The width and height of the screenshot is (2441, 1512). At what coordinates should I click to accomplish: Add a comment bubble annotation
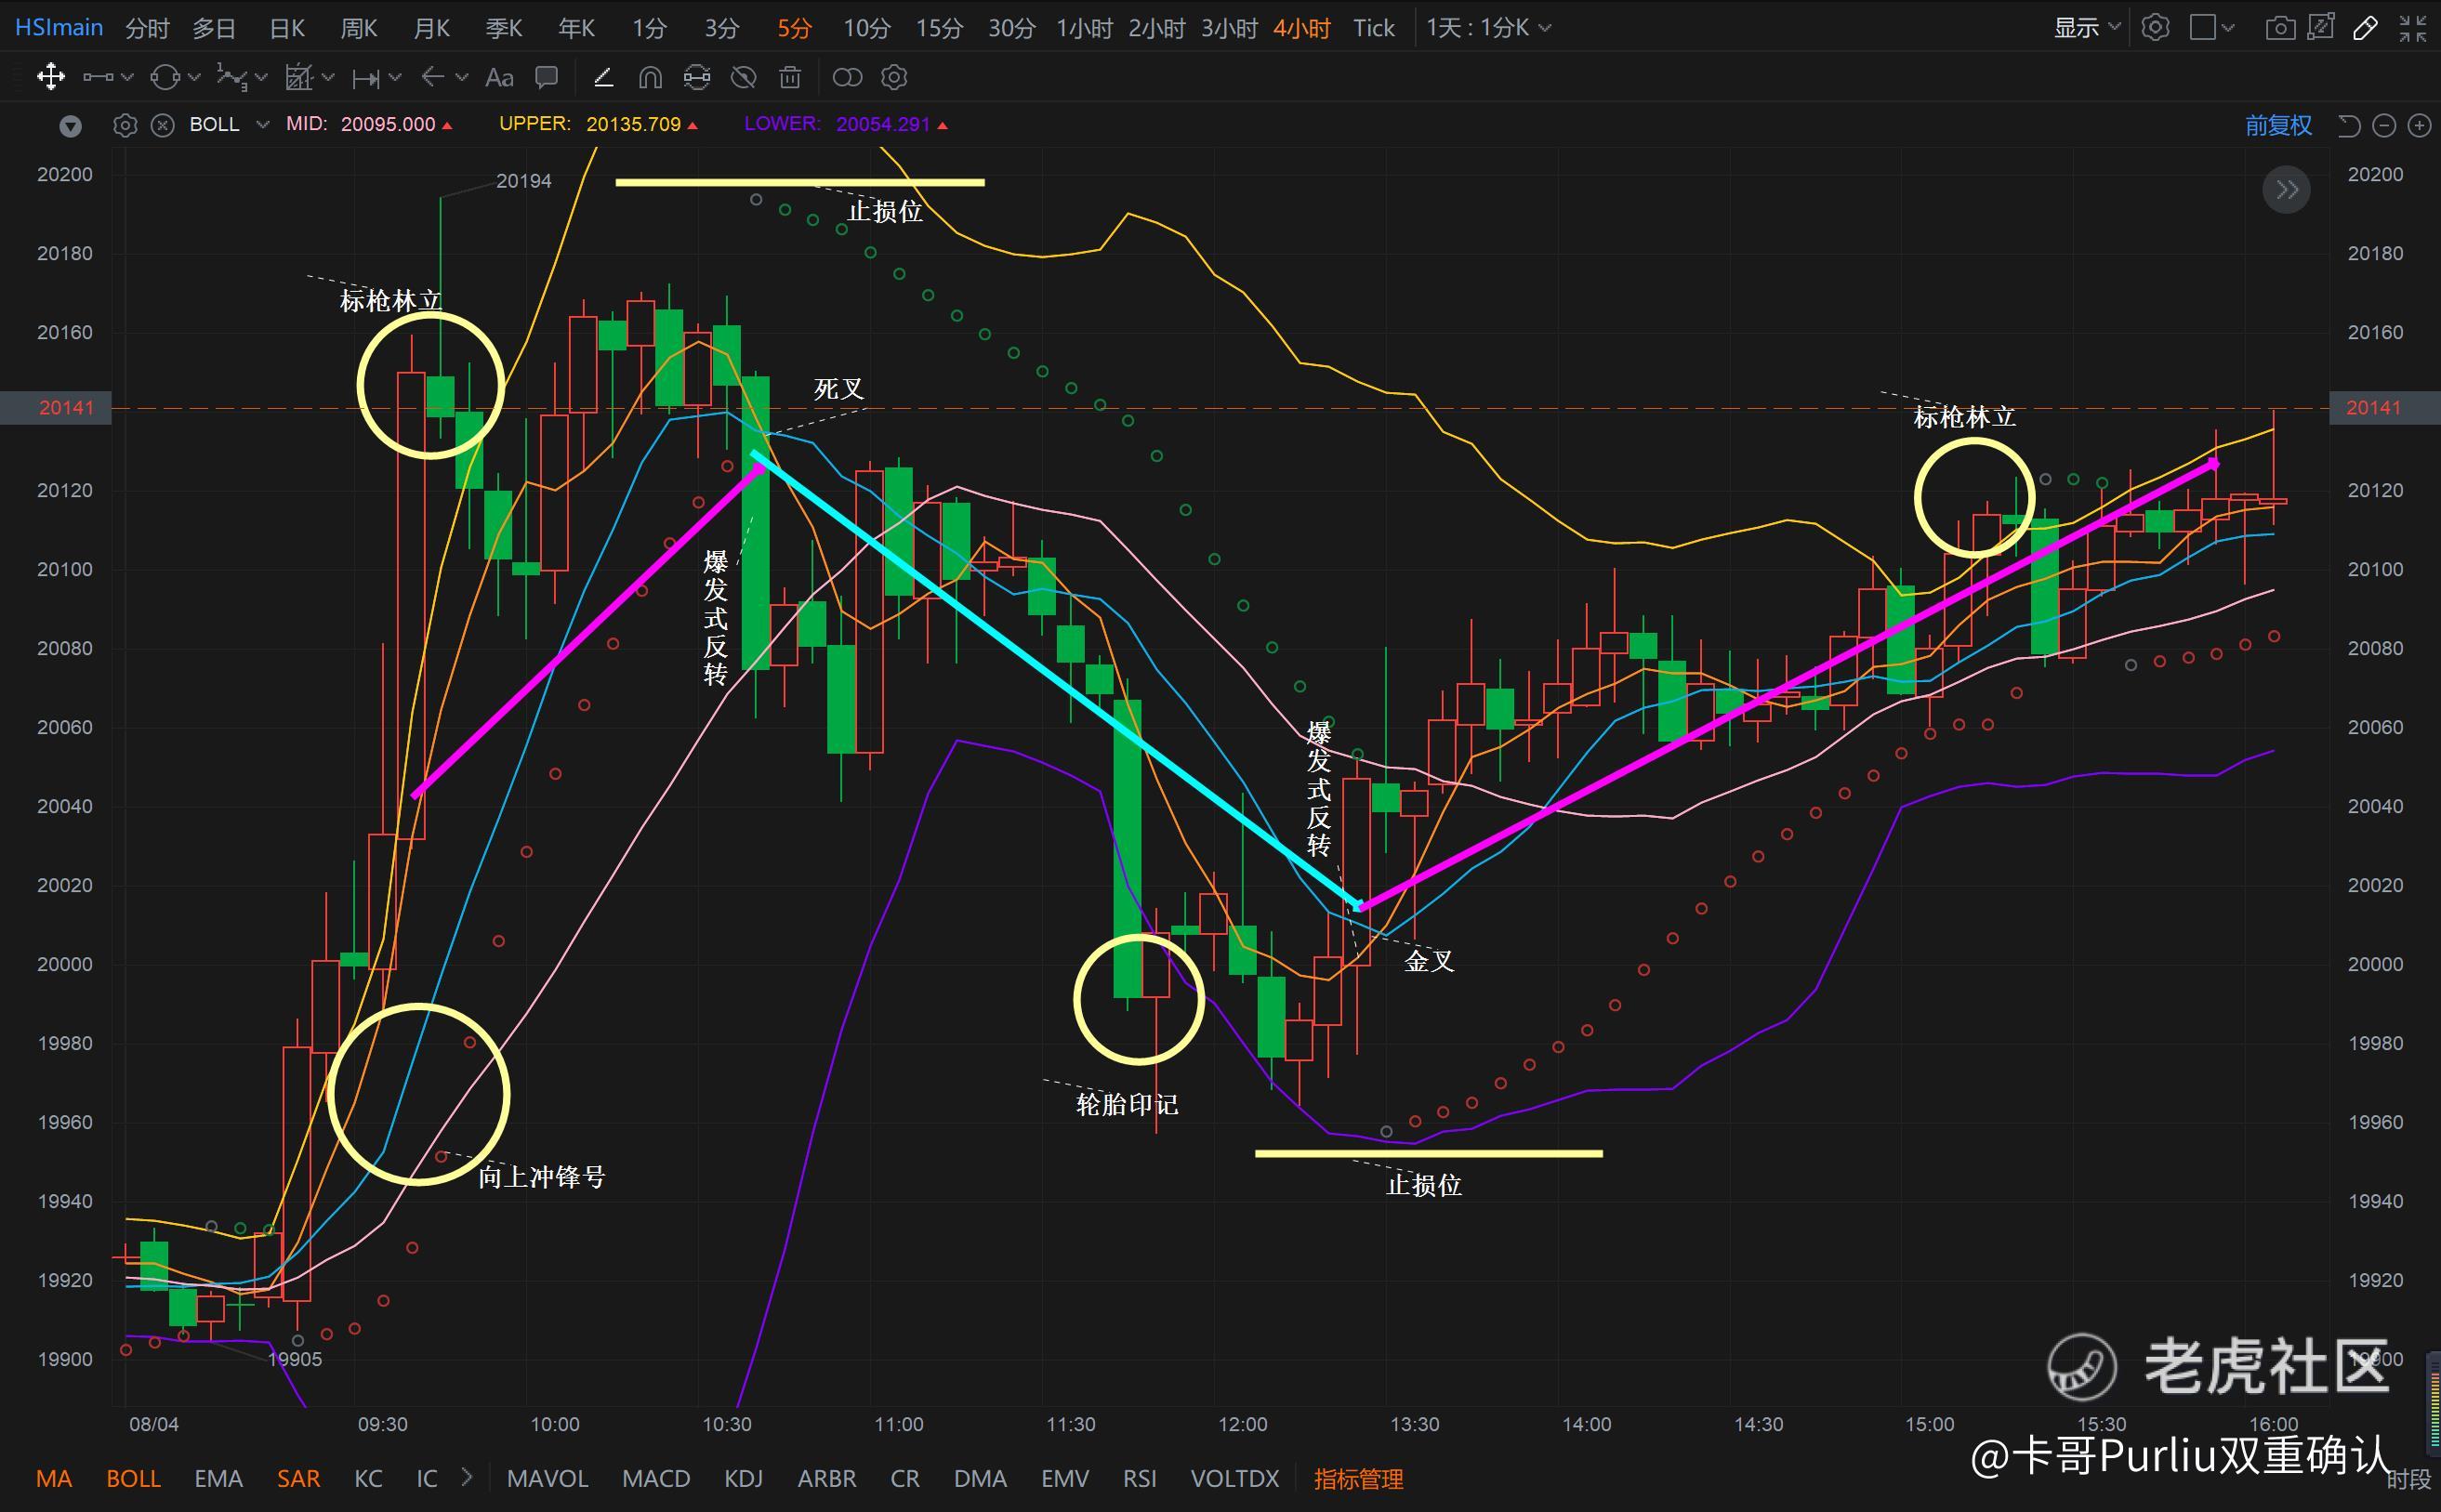click(x=546, y=77)
